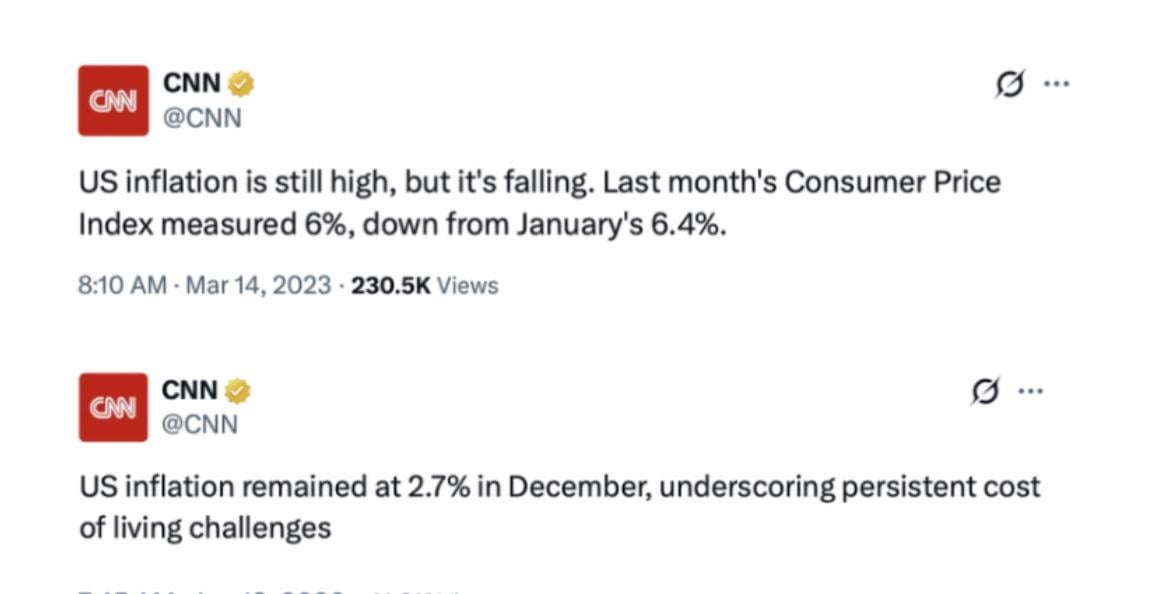Open more options on the first CNN tweet

[1056, 85]
